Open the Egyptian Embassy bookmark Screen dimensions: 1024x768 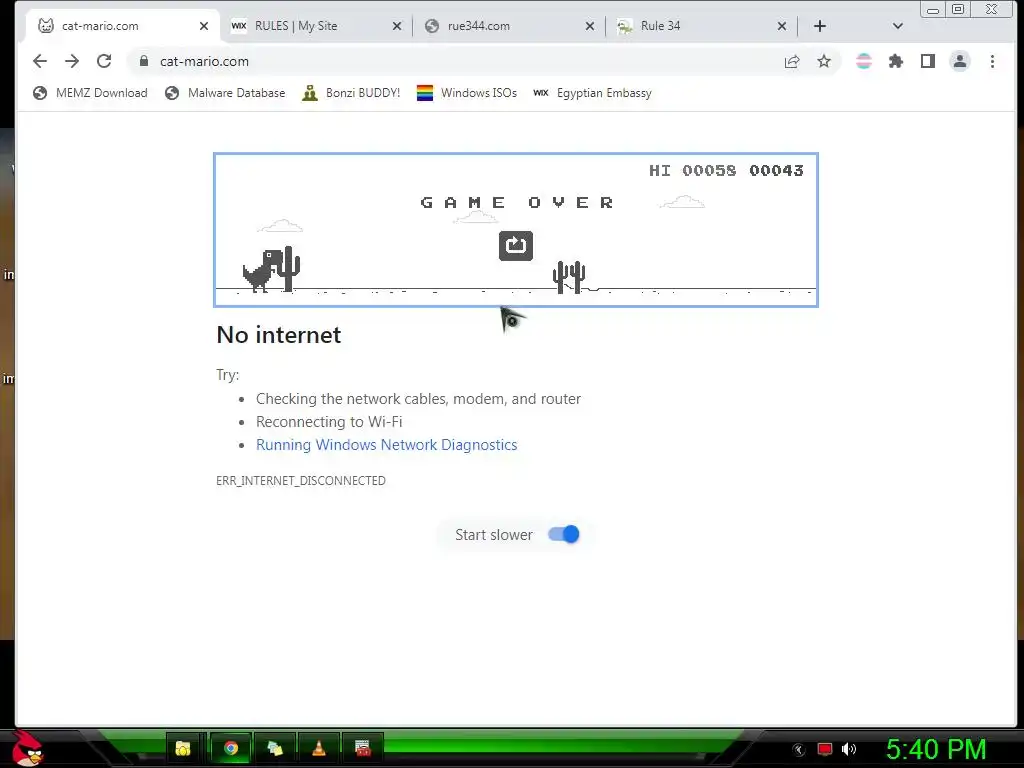592,93
